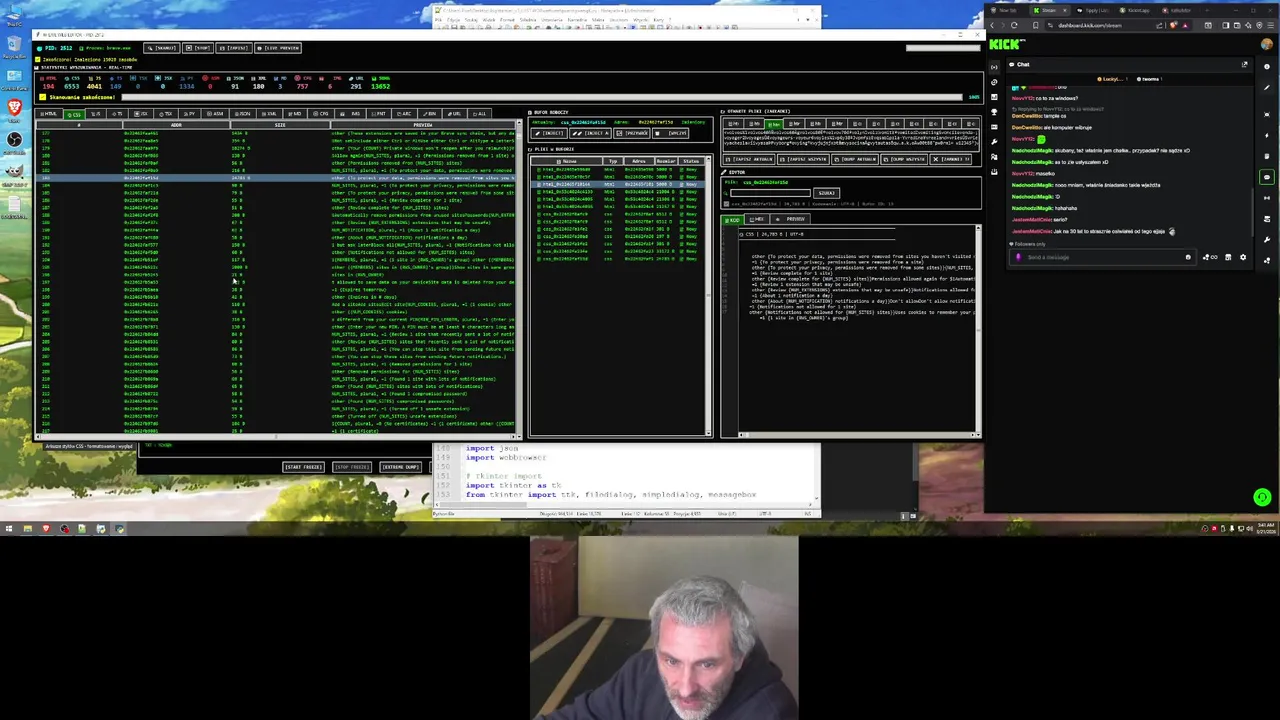Open the Kick trophy achievements sidebar icon
Image resolution: width=1280 pixels, height=720 pixels.
[994, 111]
